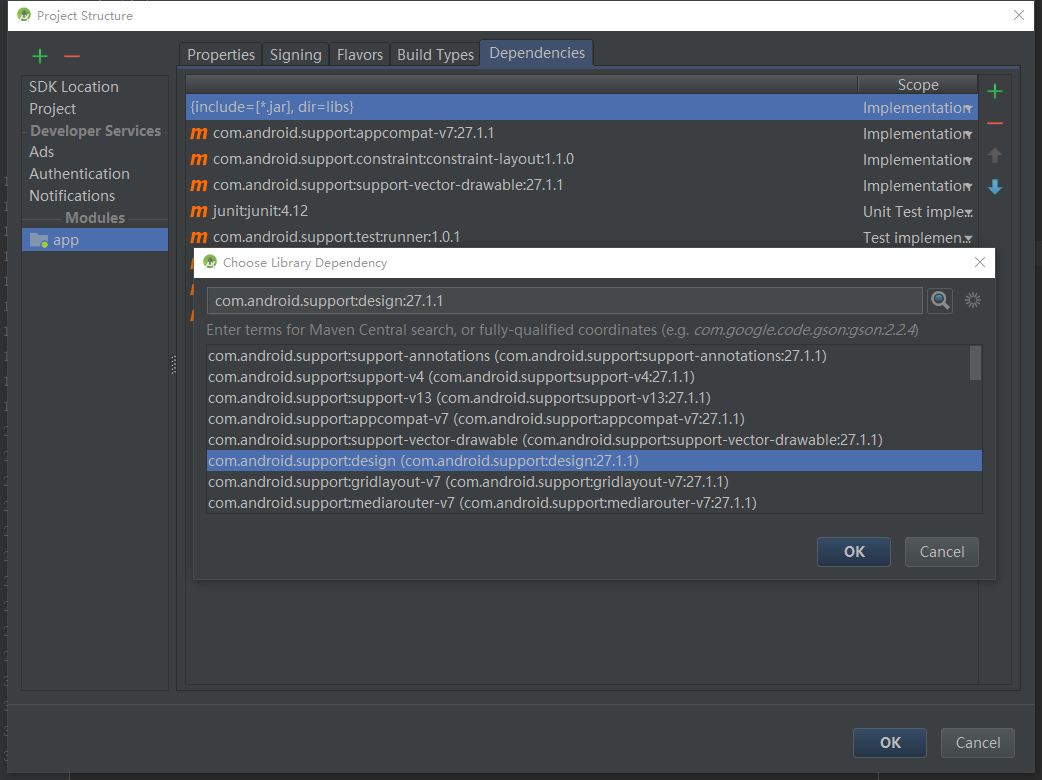Click the Scope column header

(918, 85)
